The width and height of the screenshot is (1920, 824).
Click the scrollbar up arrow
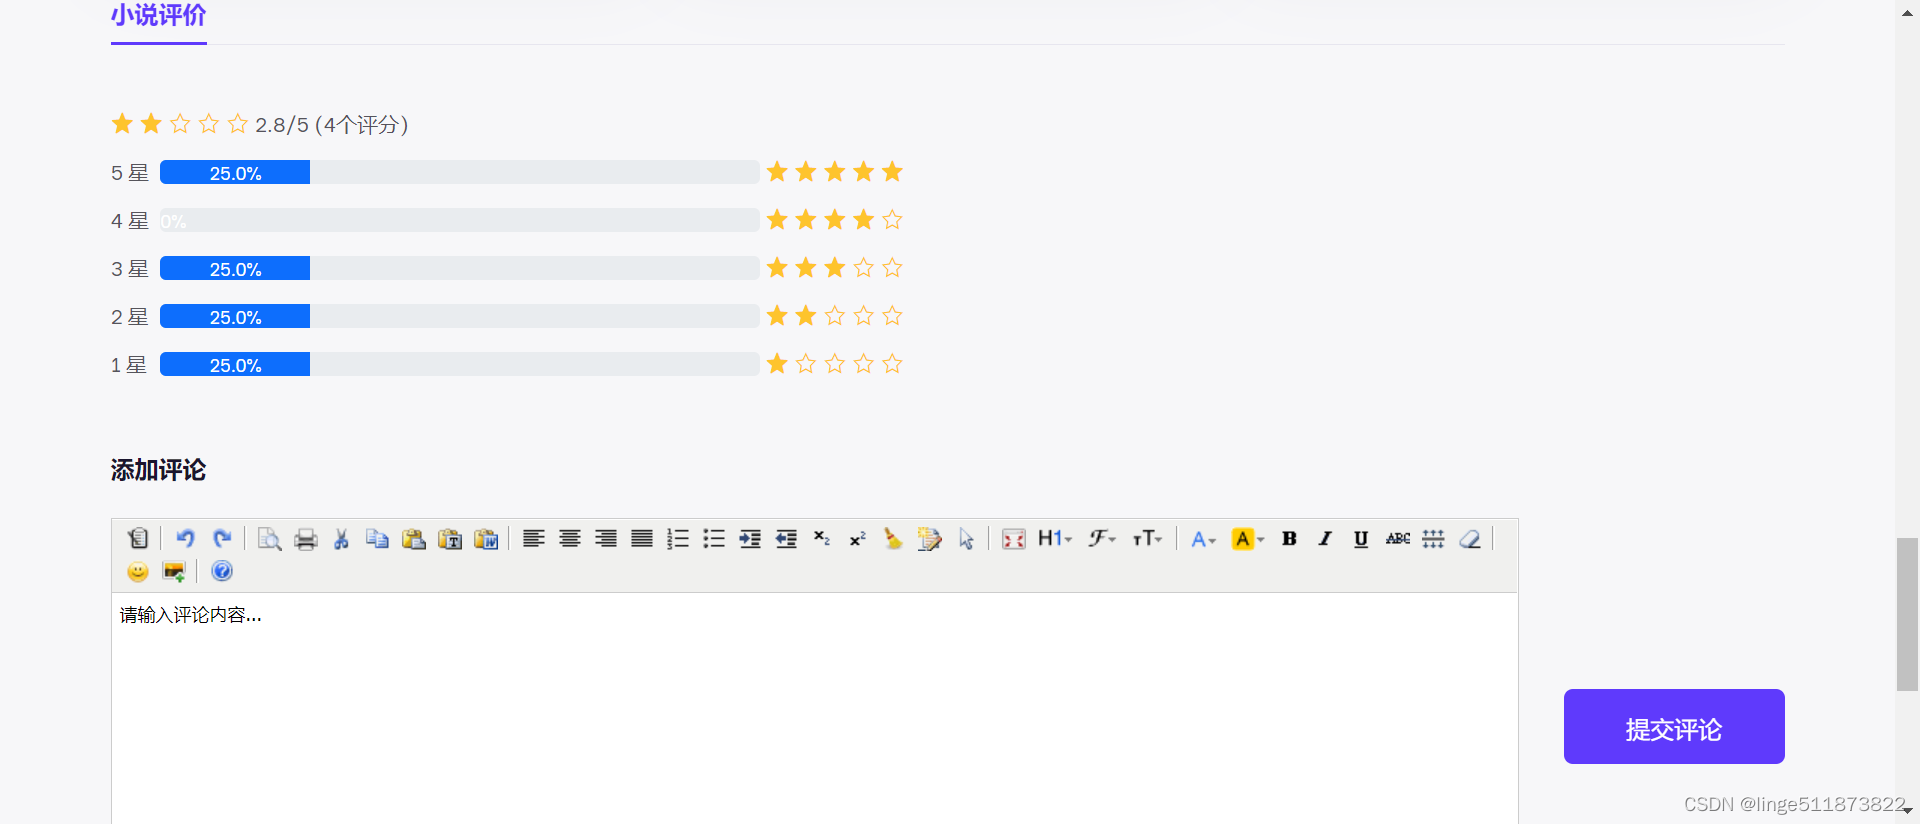1907,13
